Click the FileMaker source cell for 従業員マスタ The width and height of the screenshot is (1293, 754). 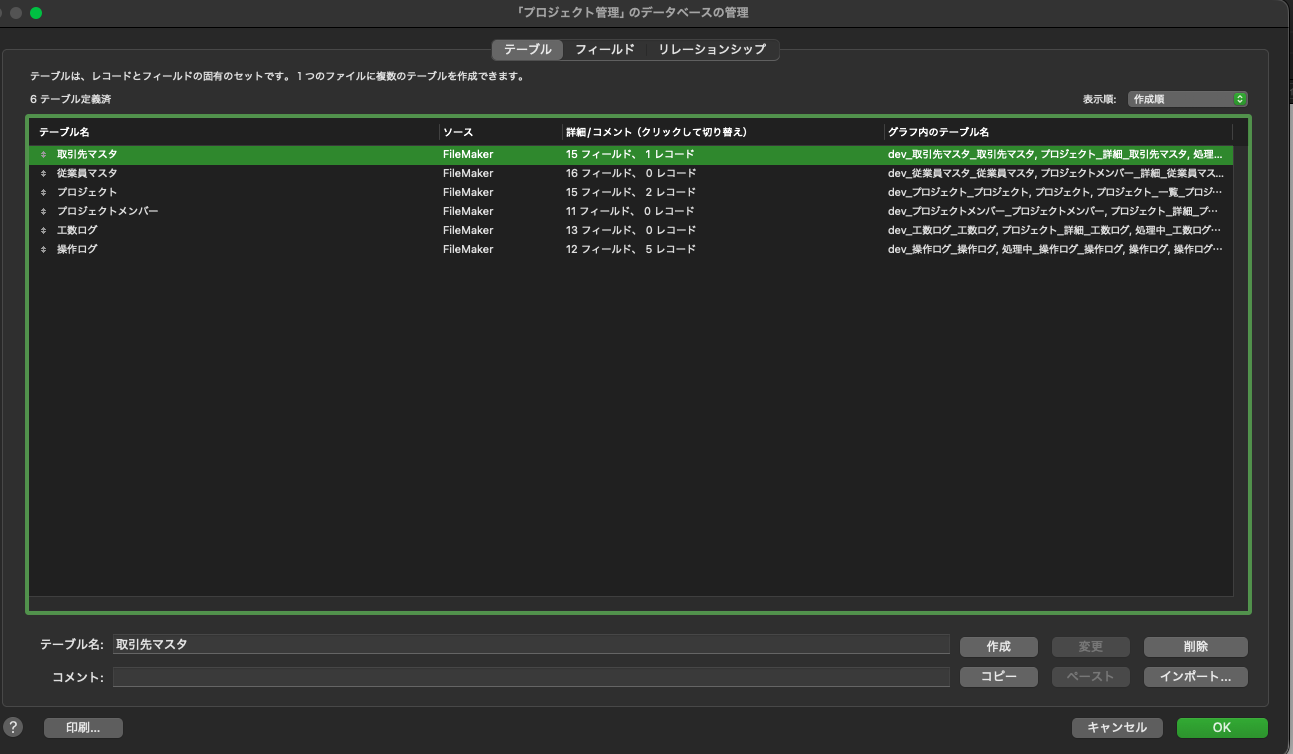tap(468, 174)
